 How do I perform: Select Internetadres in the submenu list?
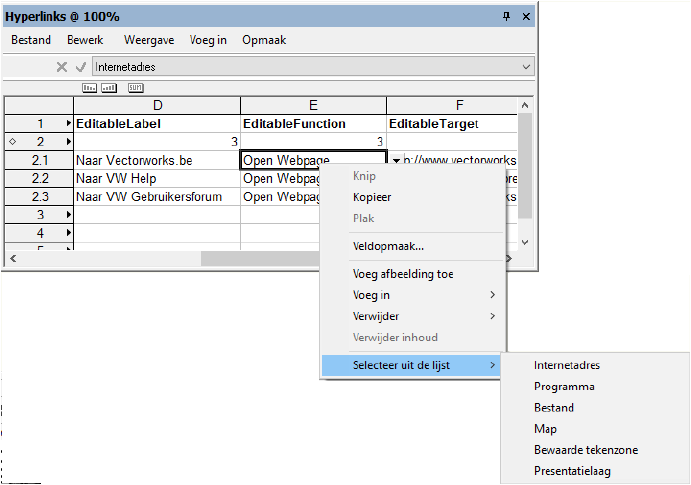click(595, 365)
